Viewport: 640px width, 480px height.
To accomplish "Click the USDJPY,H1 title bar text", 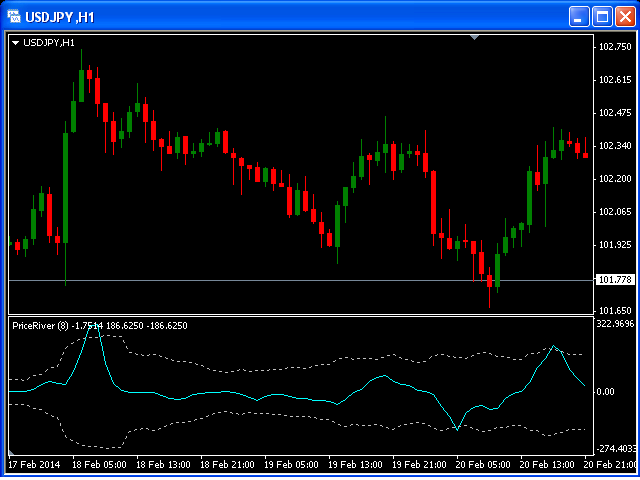I will click(x=60, y=17).
